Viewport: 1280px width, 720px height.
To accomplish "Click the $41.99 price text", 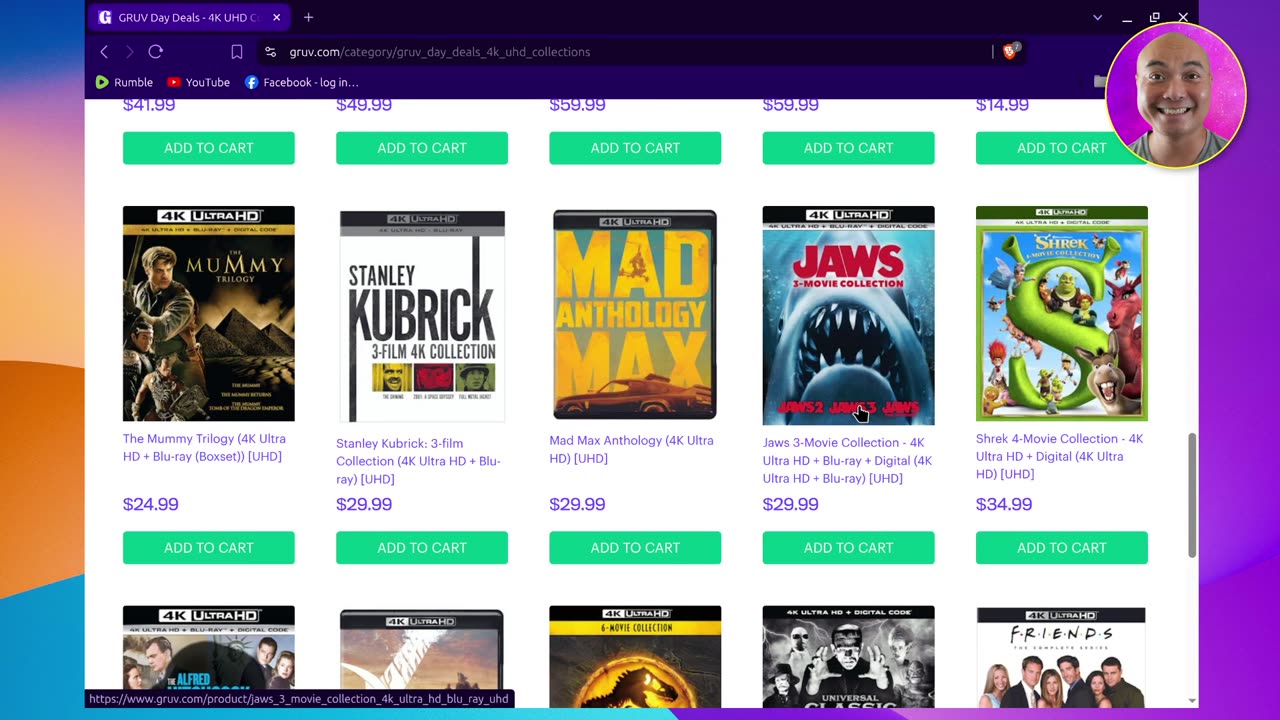I will pos(149,105).
